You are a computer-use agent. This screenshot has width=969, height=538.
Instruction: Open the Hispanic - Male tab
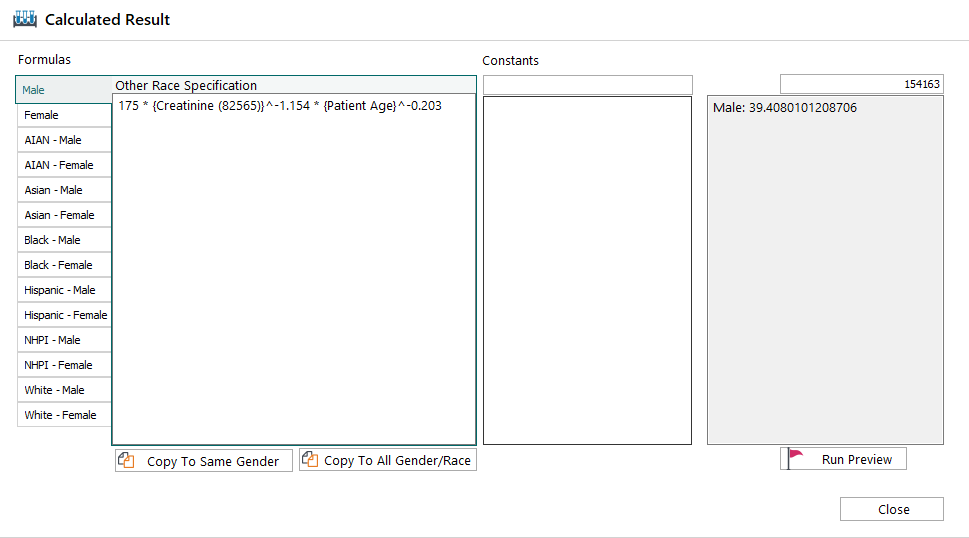[x=64, y=290]
